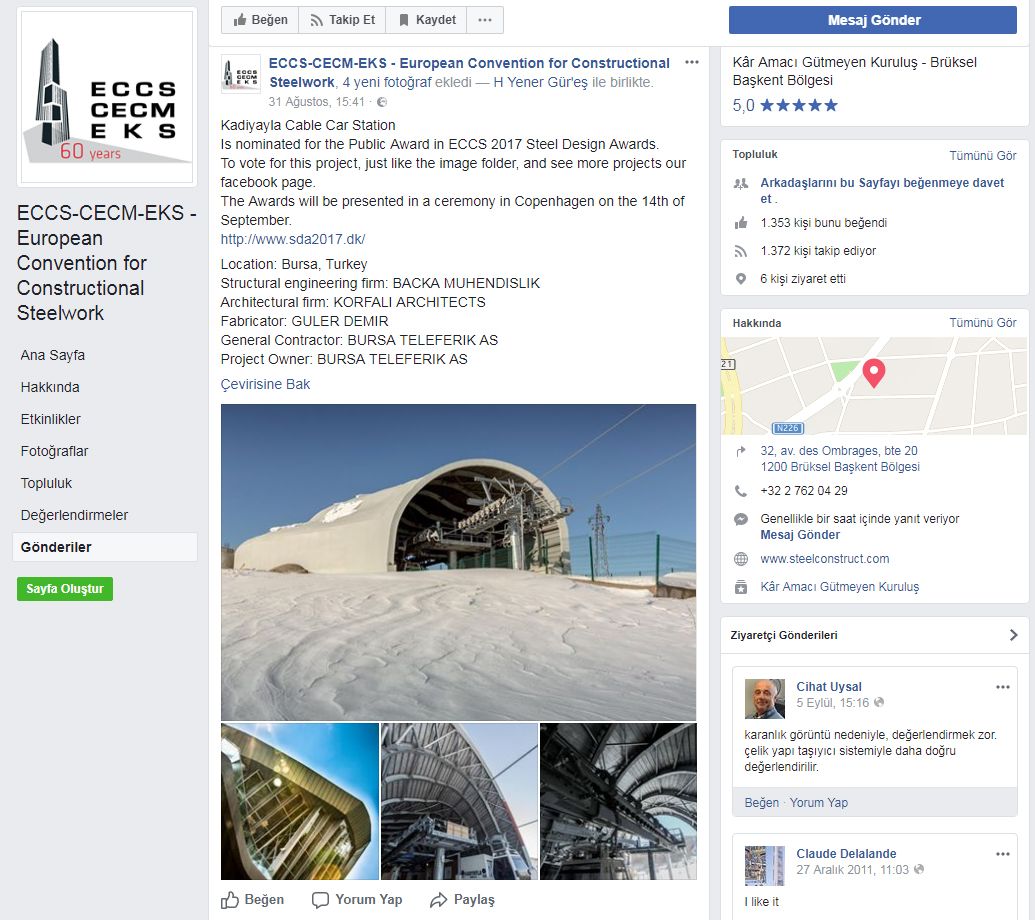Click the green Sayfa Oluştur button

click(65, 589)
